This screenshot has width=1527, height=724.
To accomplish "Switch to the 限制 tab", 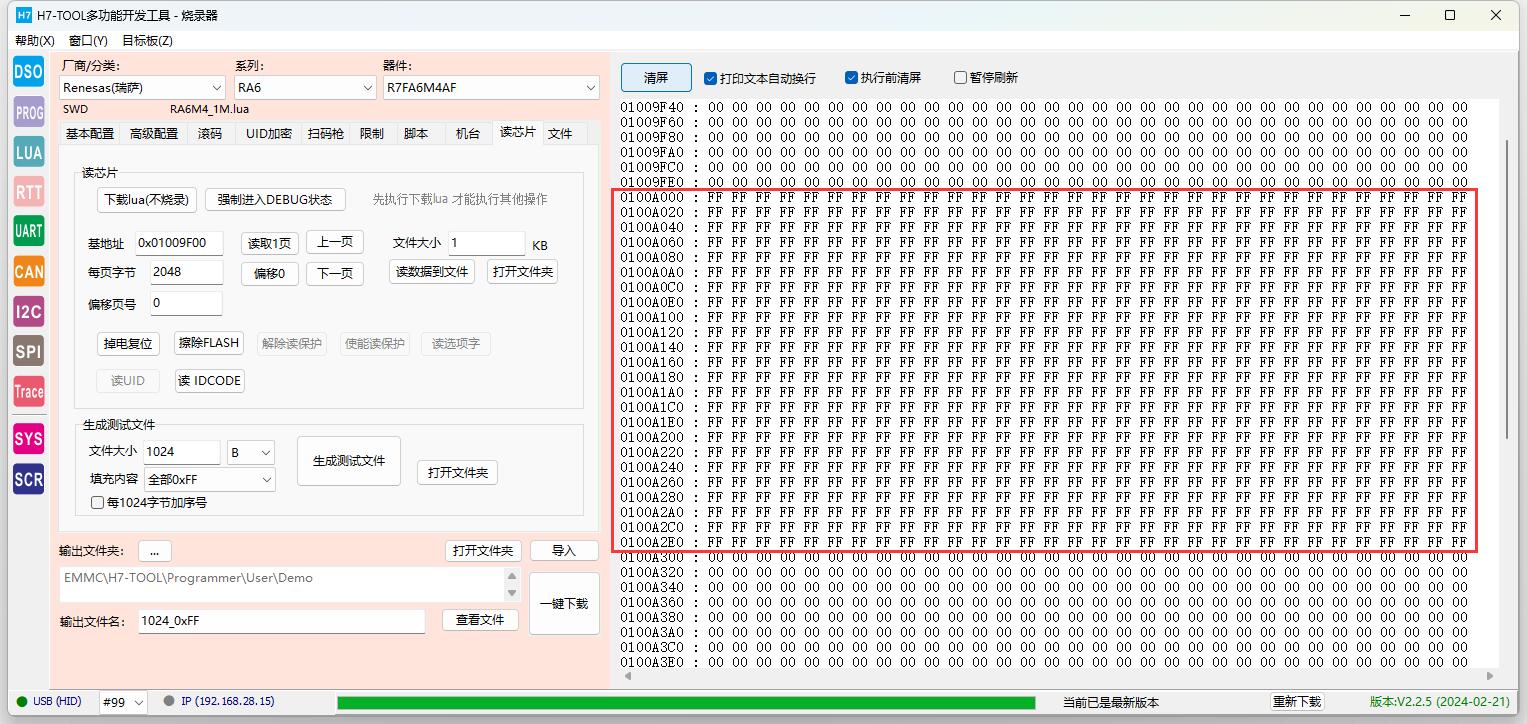I will click(x=372, y=133).
